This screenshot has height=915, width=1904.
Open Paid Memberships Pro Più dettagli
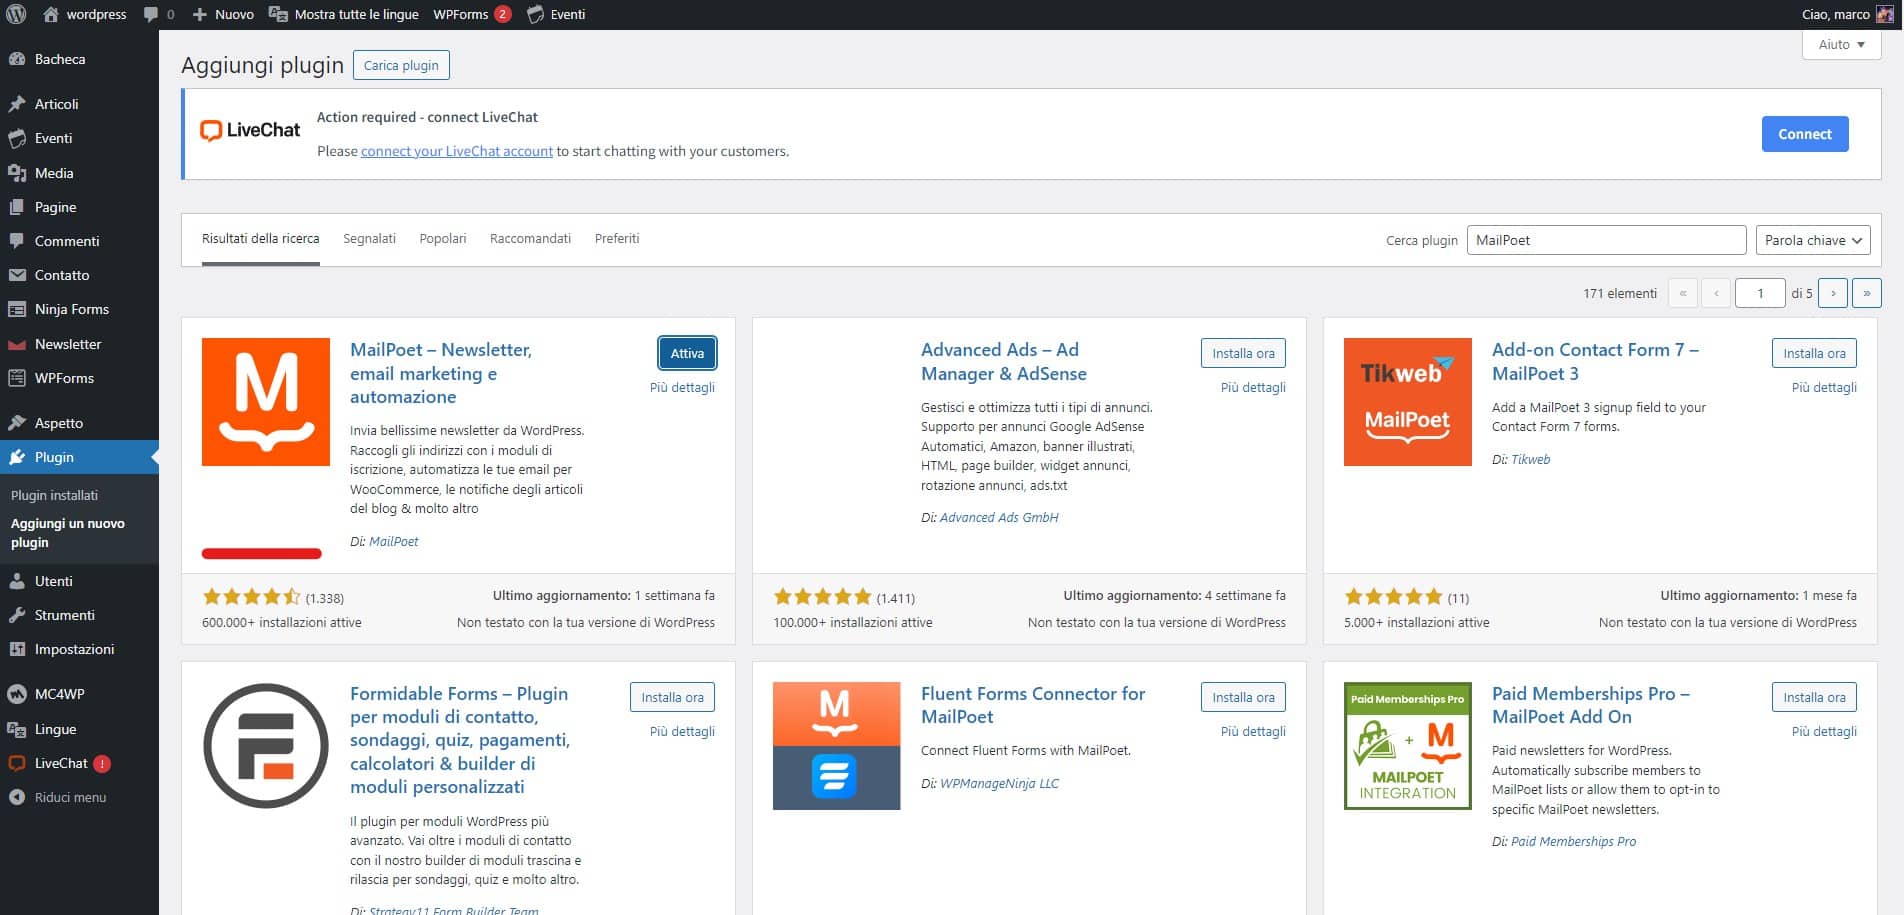click(1824, 731)
